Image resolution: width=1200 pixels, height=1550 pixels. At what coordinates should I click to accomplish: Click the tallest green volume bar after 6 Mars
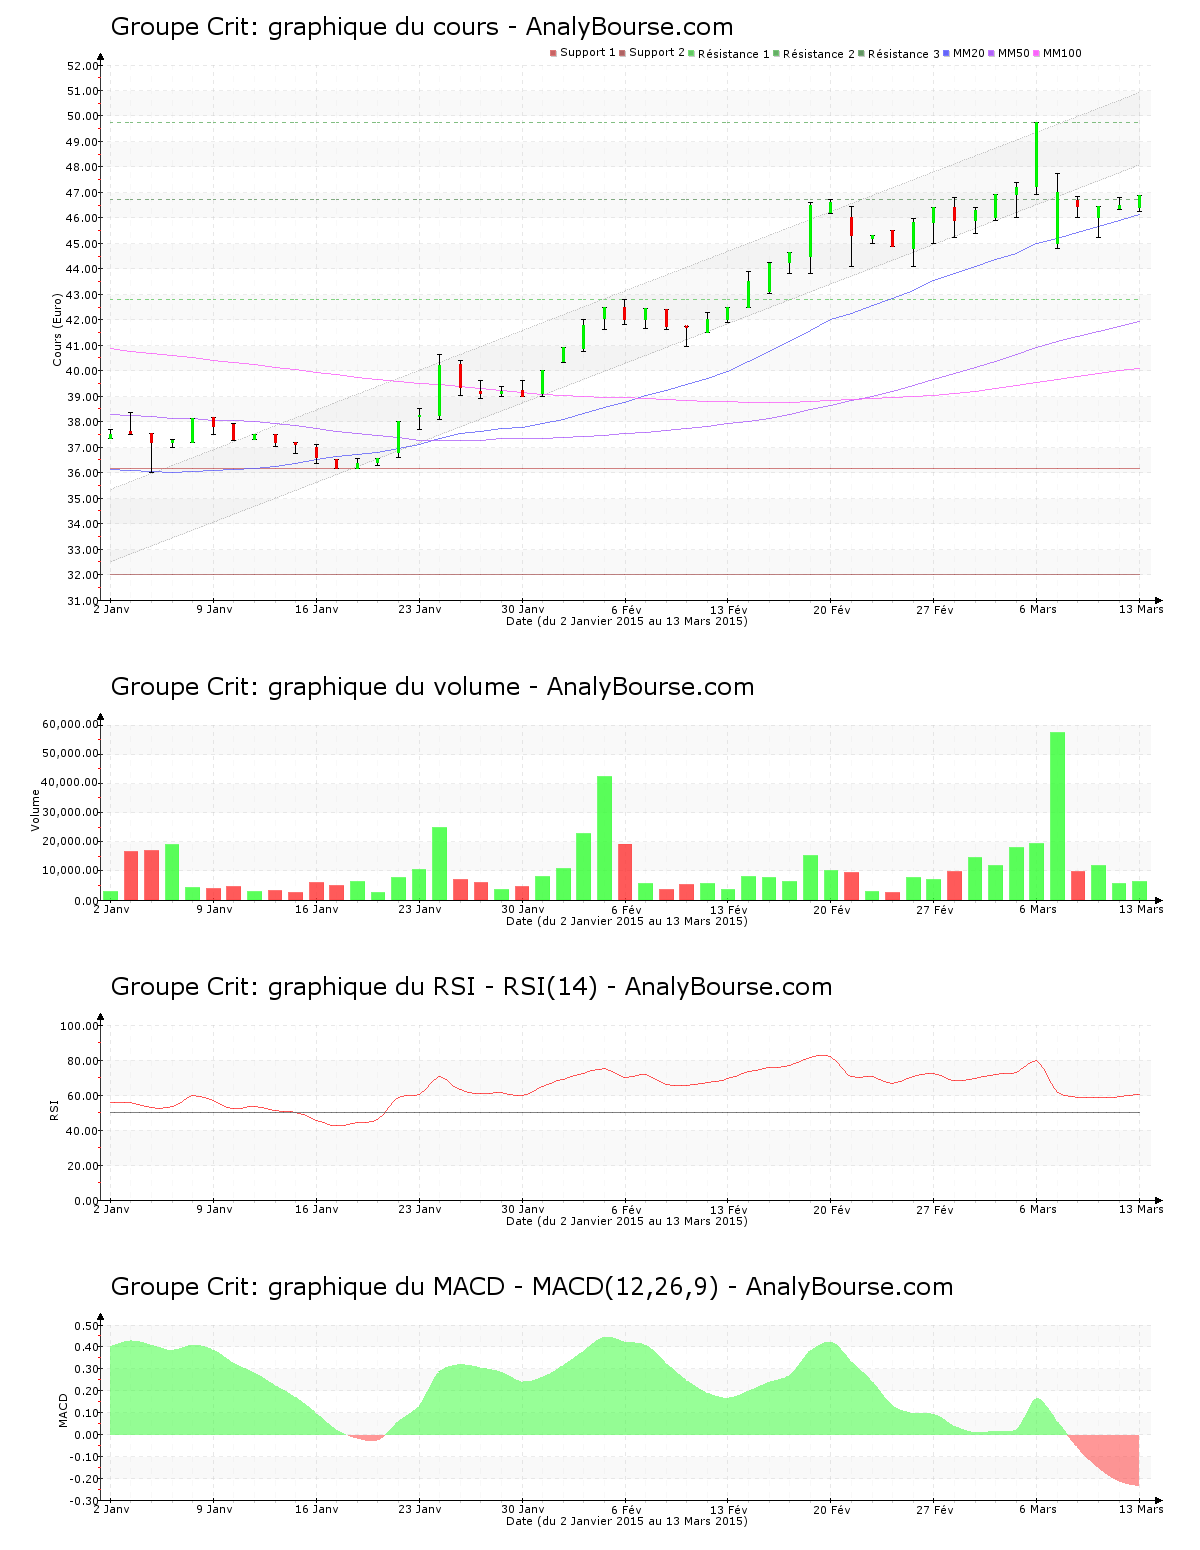(x=1057, y=816)
